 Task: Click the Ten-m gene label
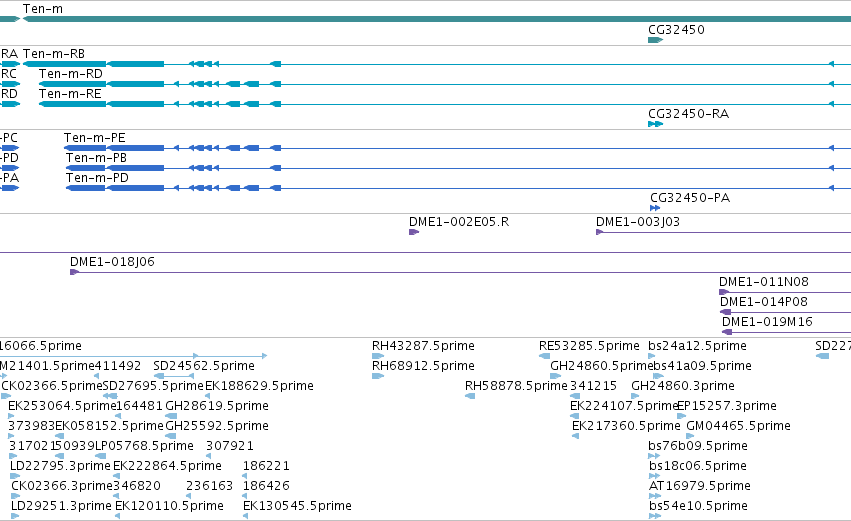pos(43,9)
